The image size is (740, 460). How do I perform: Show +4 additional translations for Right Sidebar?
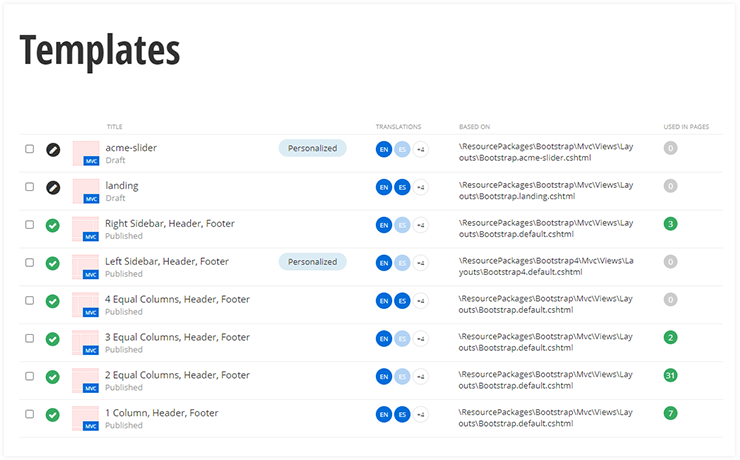421,225
